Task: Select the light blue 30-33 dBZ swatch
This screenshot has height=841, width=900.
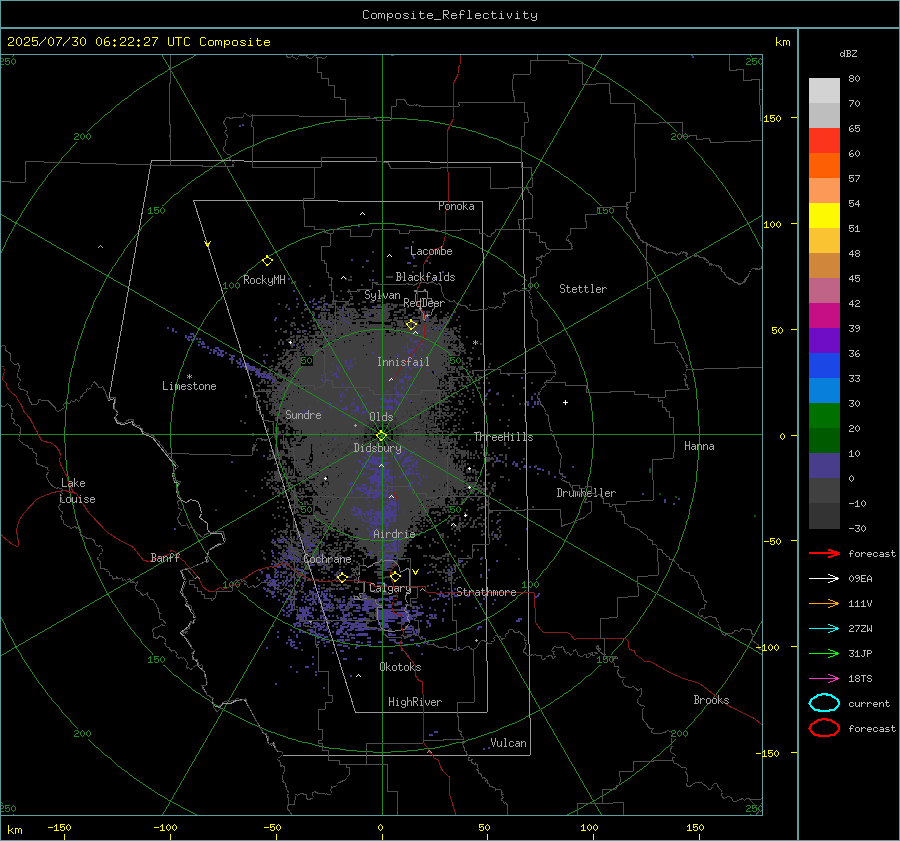Action: (x=824, y=391)
